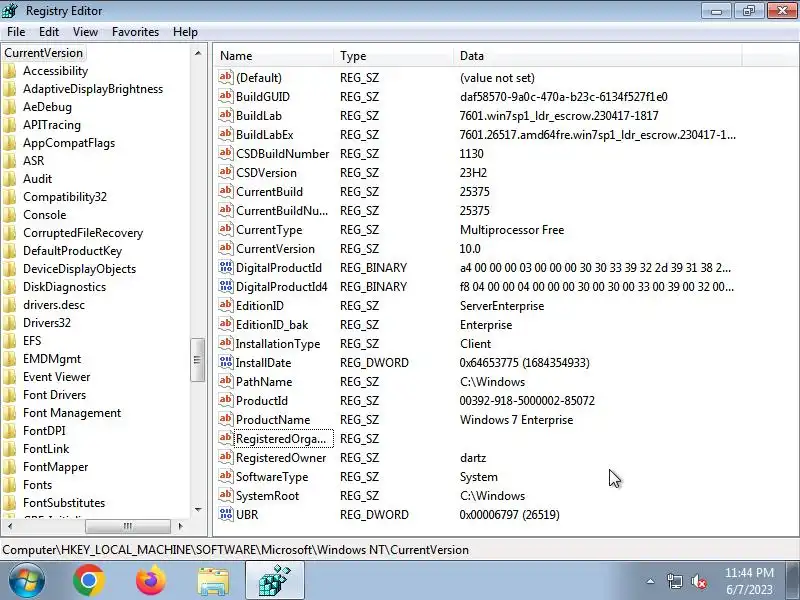Click the string icon beside RegisteredOwner

point(226,458)
